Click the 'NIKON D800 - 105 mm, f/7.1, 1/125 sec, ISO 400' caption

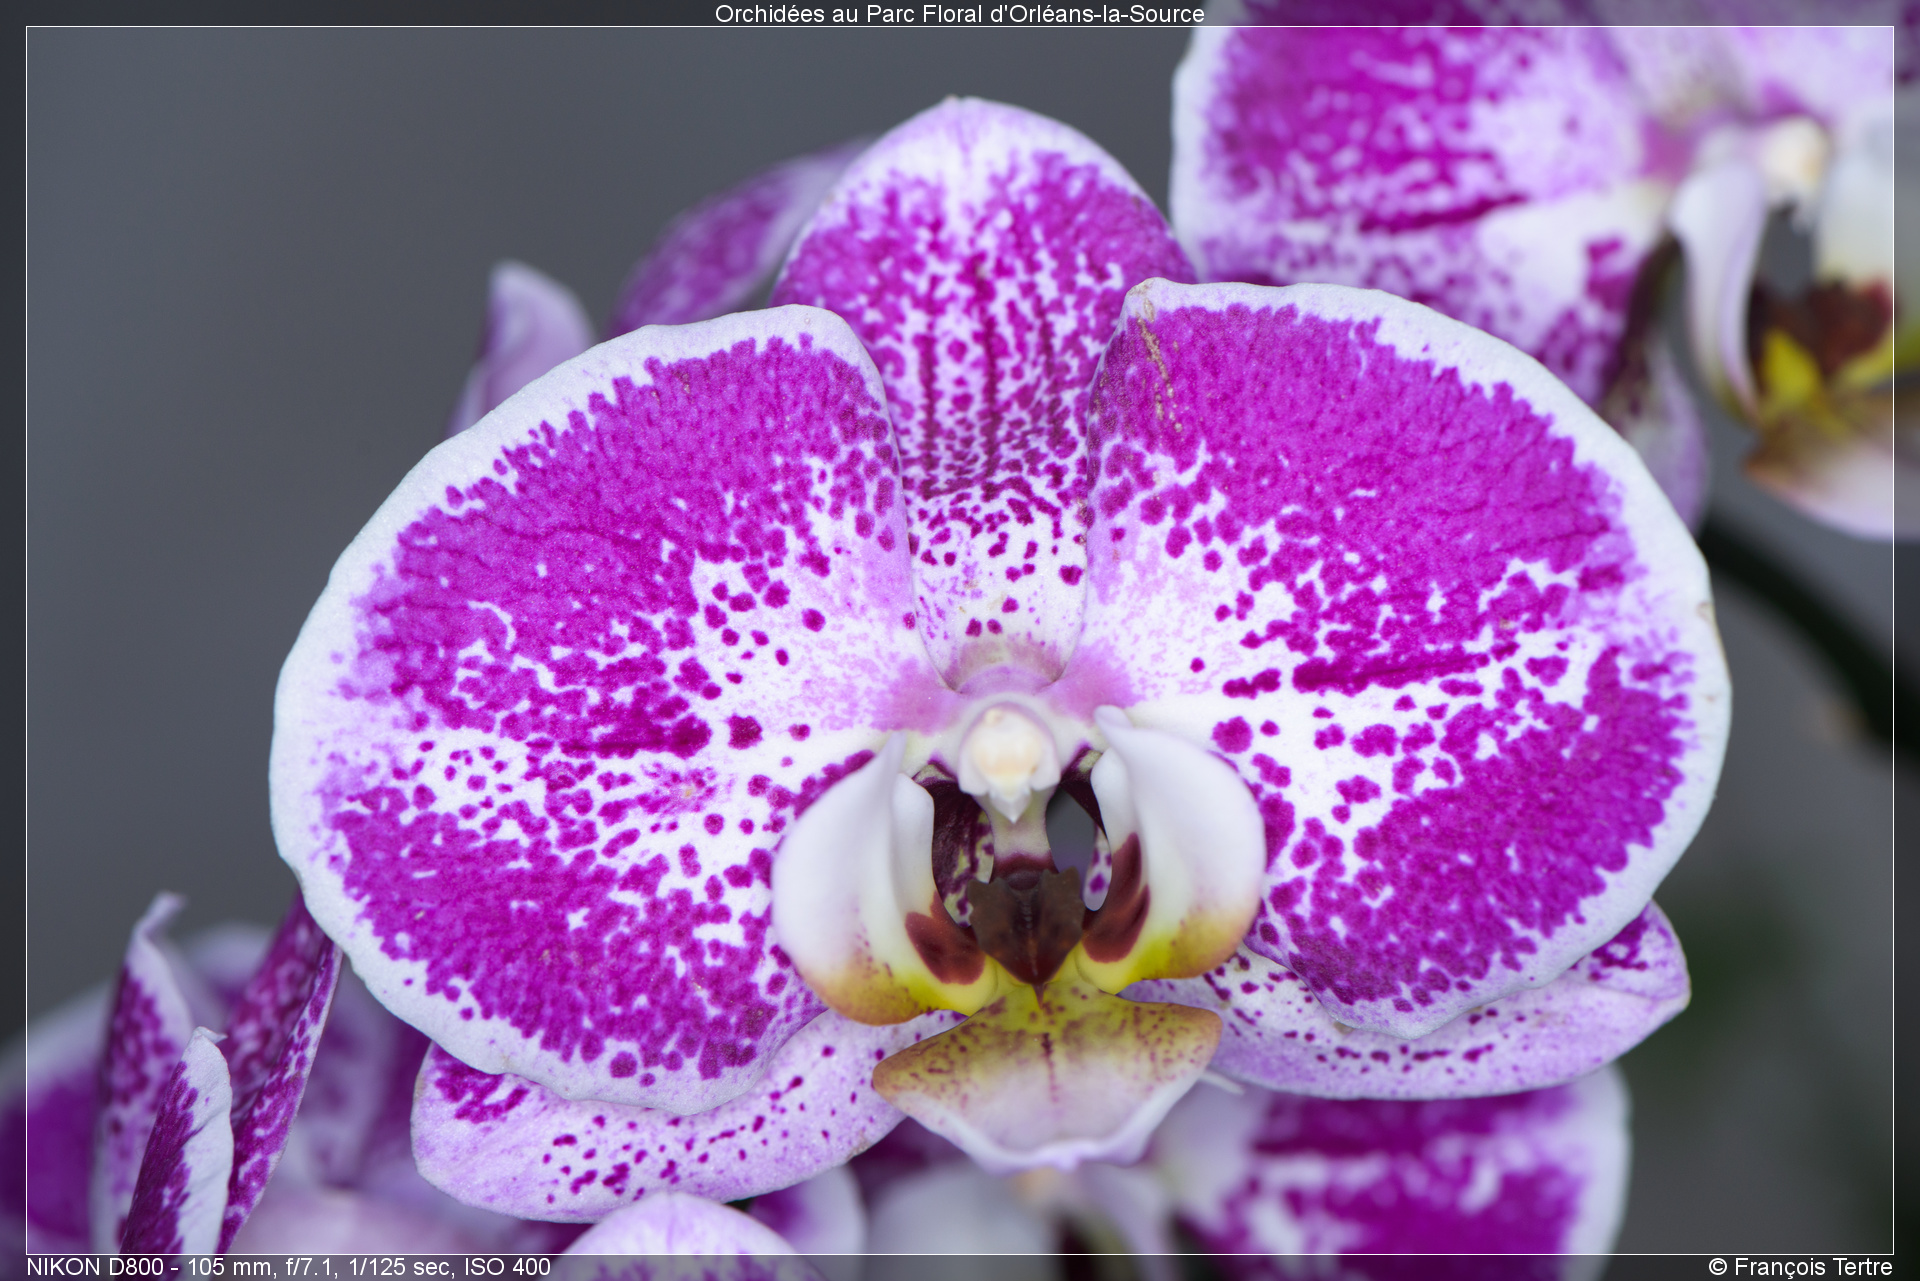(288, 1267)
